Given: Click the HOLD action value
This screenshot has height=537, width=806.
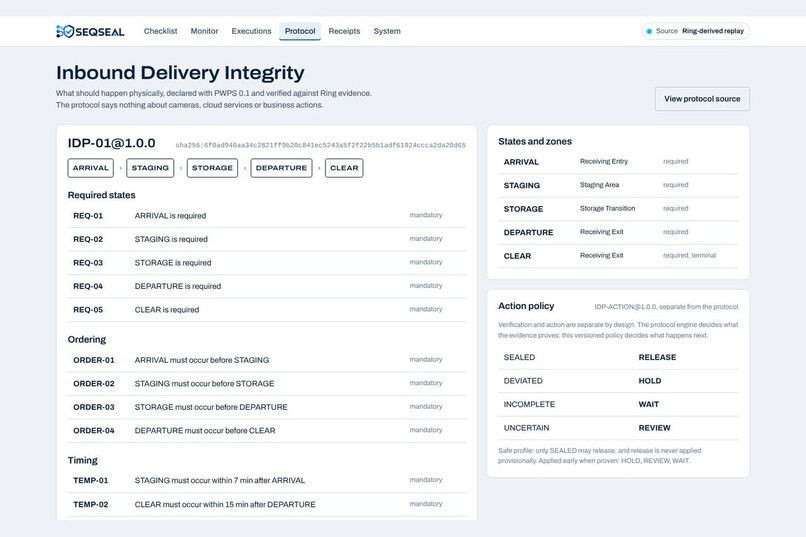Looking at the screenshot, I should tap(650, 381).
